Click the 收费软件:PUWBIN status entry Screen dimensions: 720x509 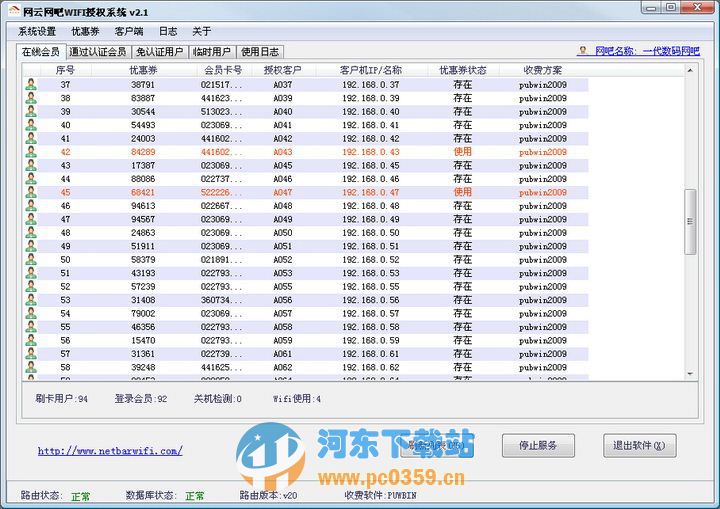click(x=380, y=495)
